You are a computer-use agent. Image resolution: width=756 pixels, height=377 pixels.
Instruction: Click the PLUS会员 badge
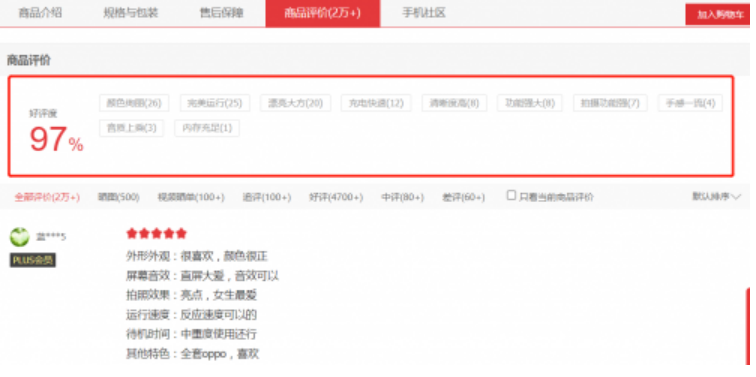pos(33,260)
